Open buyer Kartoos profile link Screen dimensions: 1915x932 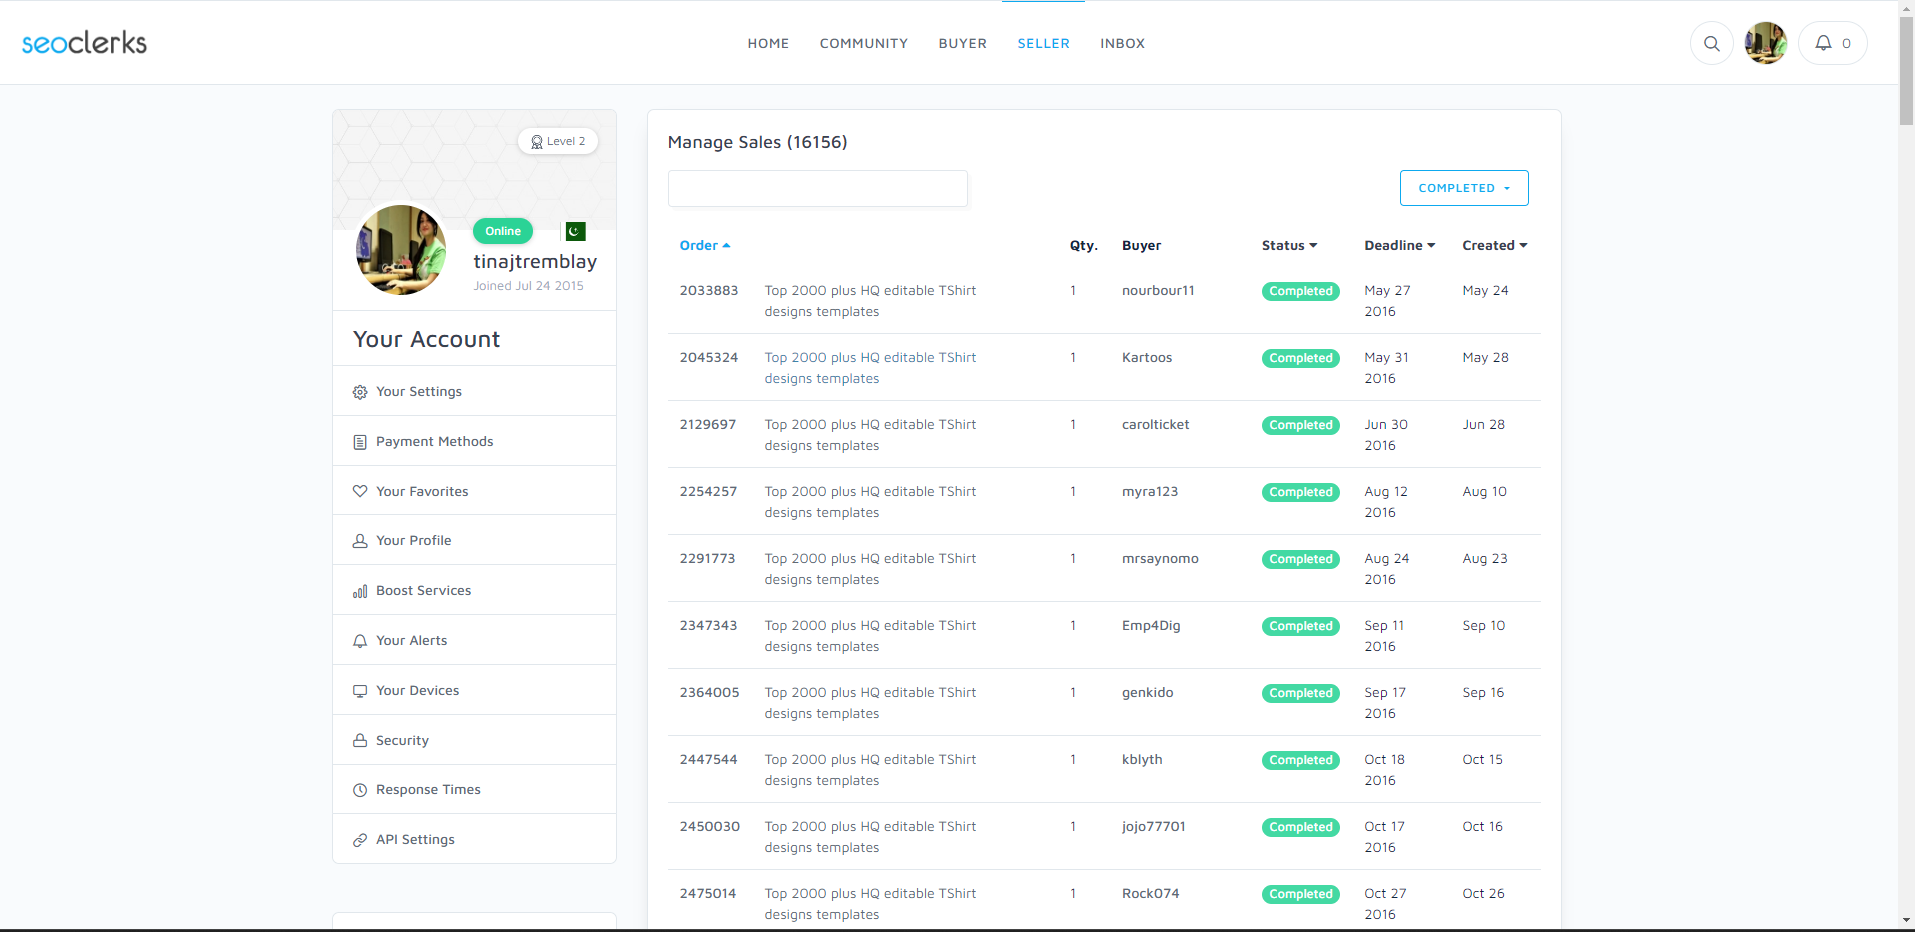[x=1146, y=357]
